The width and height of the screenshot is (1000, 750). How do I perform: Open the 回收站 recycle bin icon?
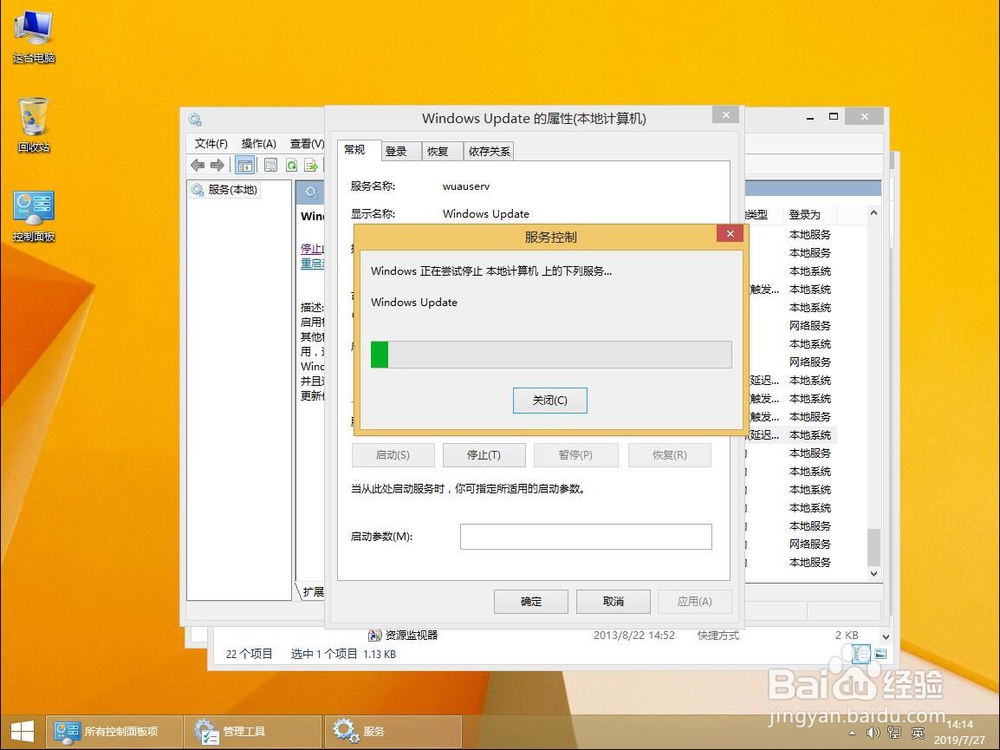point(34,125)
